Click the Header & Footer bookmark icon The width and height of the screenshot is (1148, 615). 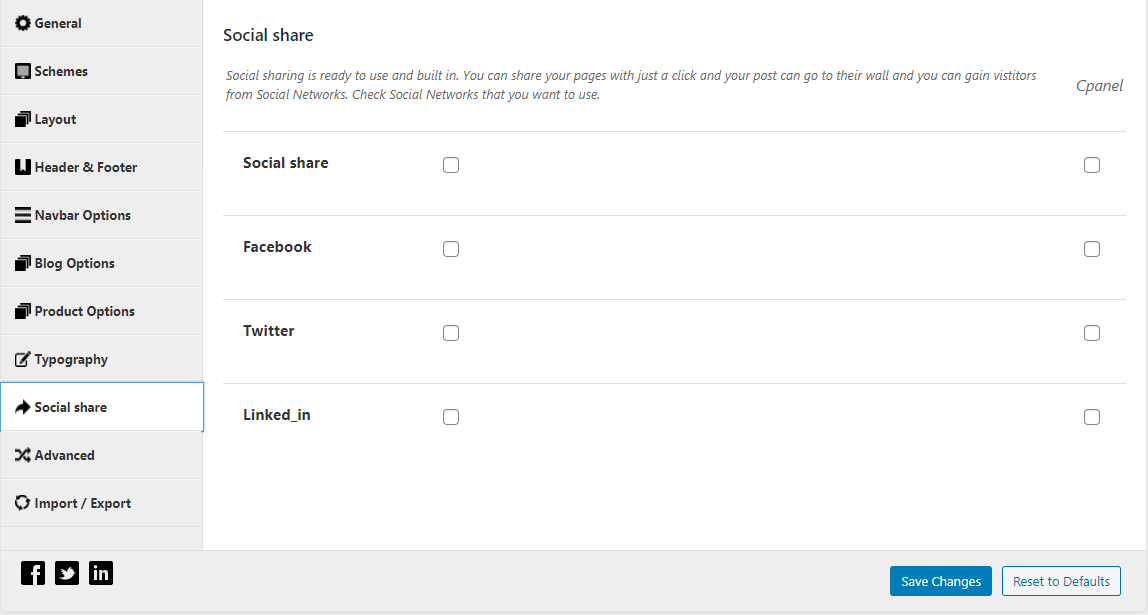[x=23, y=167]
